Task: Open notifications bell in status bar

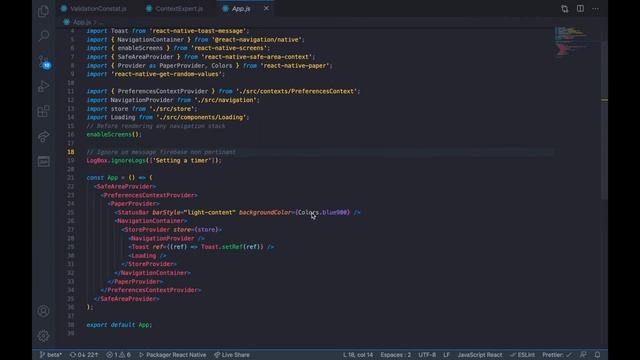Action: point(597,355)
